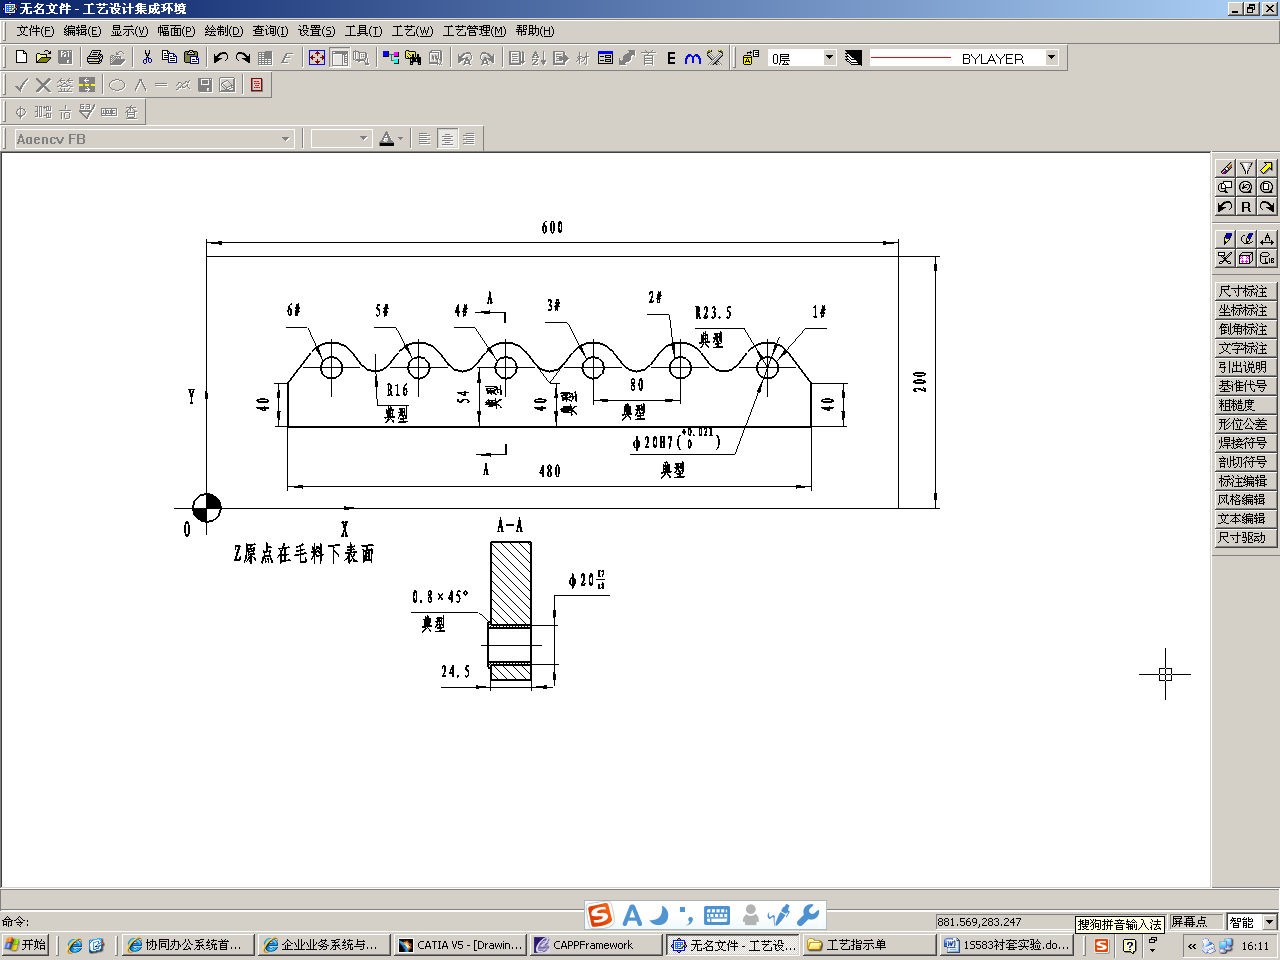Image resolution: width=1280 pixels, height=960 pixels.
Task: Click the coordinate readout 881.569,283.247
Action: (1004, 922)
